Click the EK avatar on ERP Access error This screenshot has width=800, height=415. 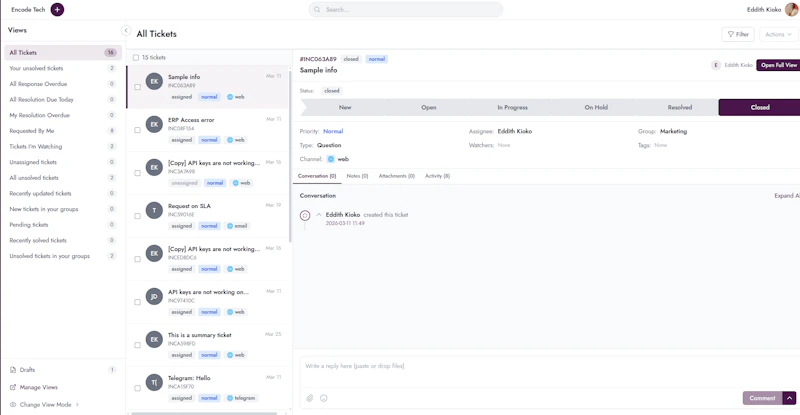click(154, 124)
